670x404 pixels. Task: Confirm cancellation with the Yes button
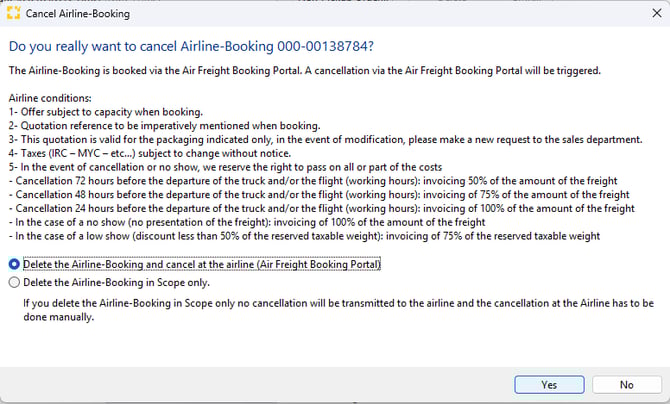pyautogui.click(x=549, y=385)
